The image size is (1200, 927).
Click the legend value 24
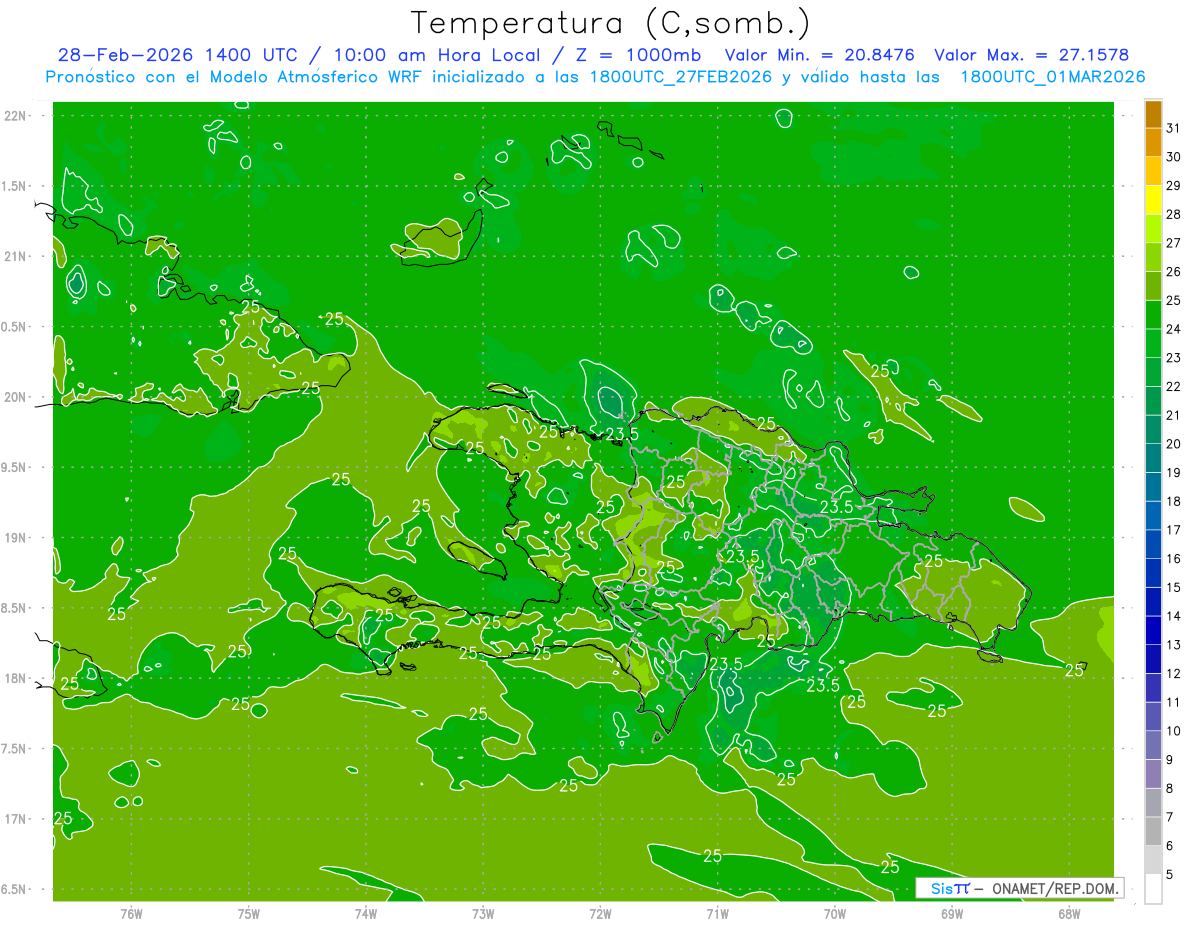[x=1174, y=329]
